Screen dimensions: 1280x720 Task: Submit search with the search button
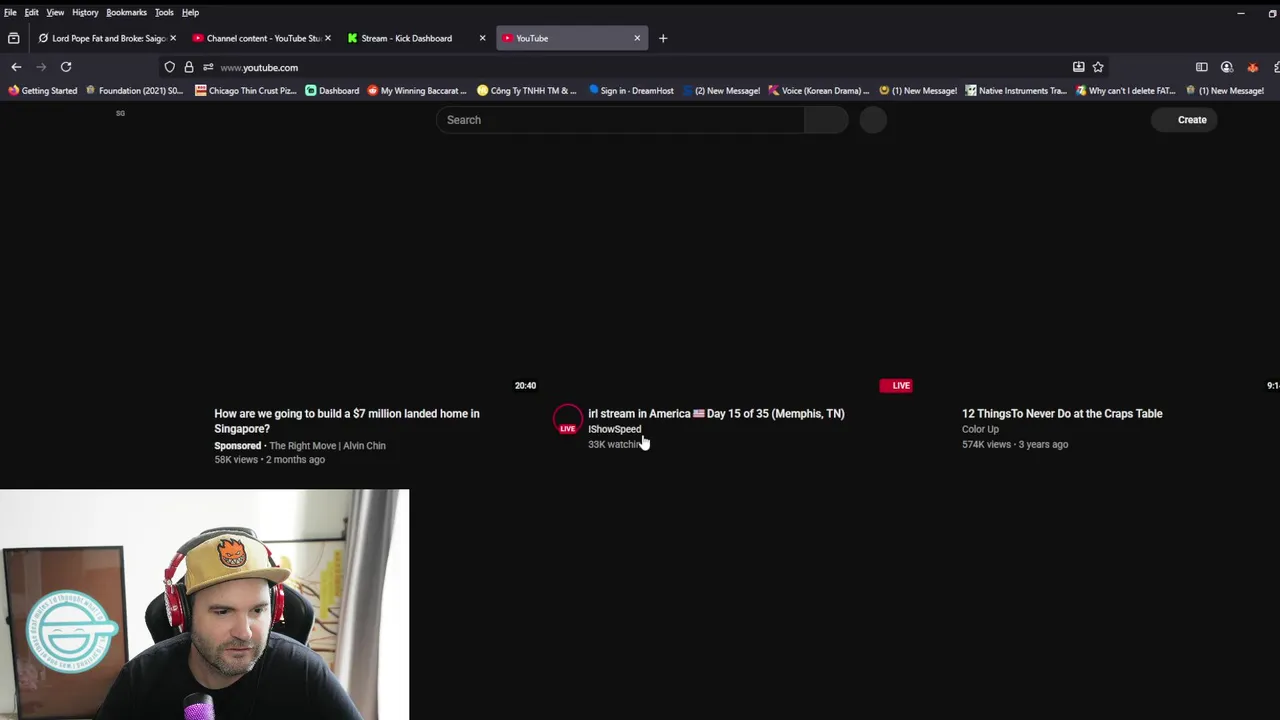click(x=826, y=120)
